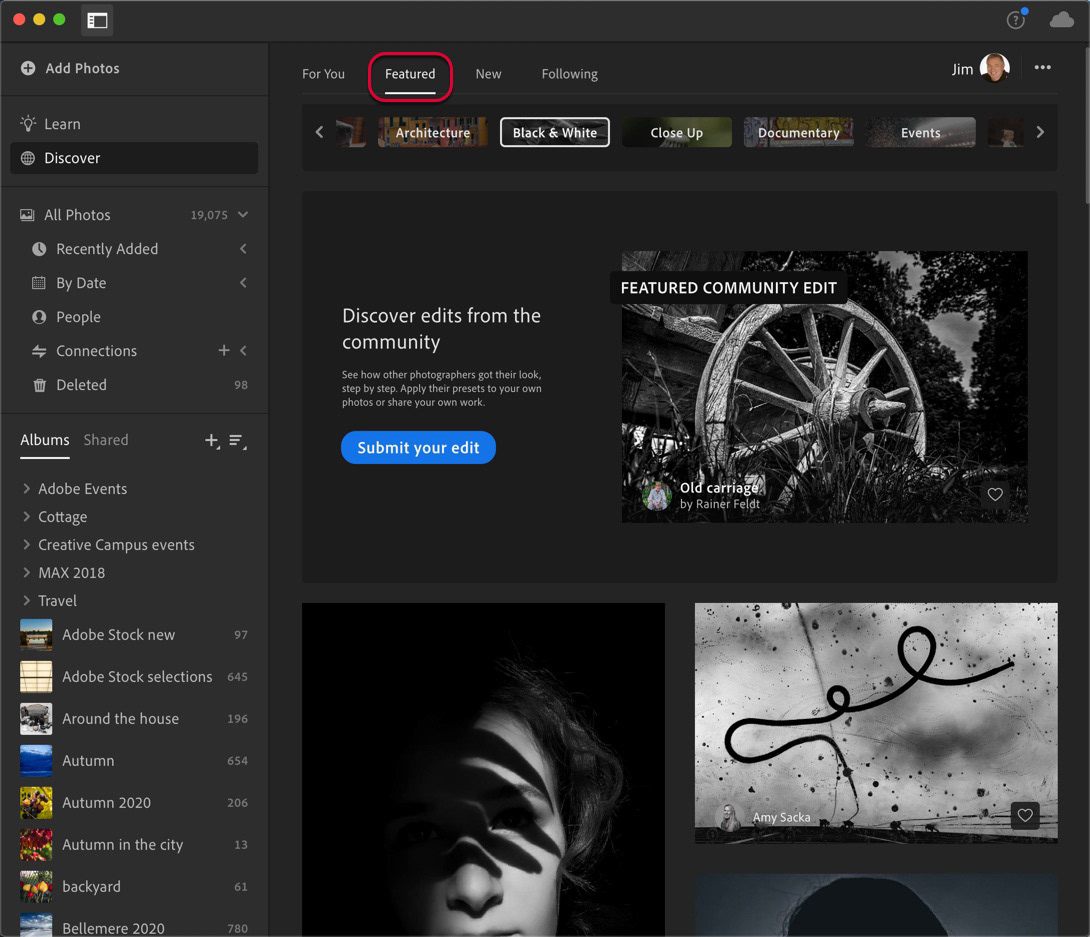Screen dimensions: 1090x937
Task: Click the Add Photos plus icon
Action: point(28,68)
